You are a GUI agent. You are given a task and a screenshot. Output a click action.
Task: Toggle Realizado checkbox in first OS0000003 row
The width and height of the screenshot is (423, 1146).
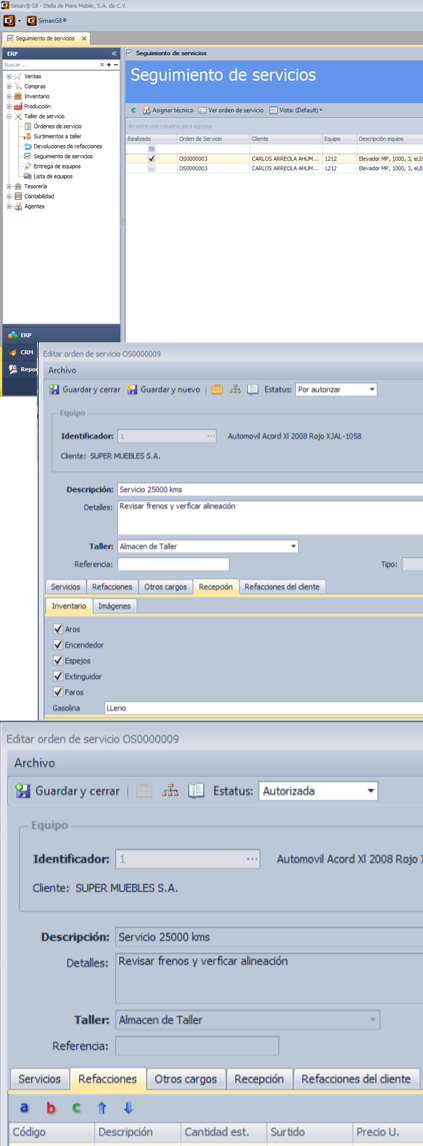click(x=151, y=158)
